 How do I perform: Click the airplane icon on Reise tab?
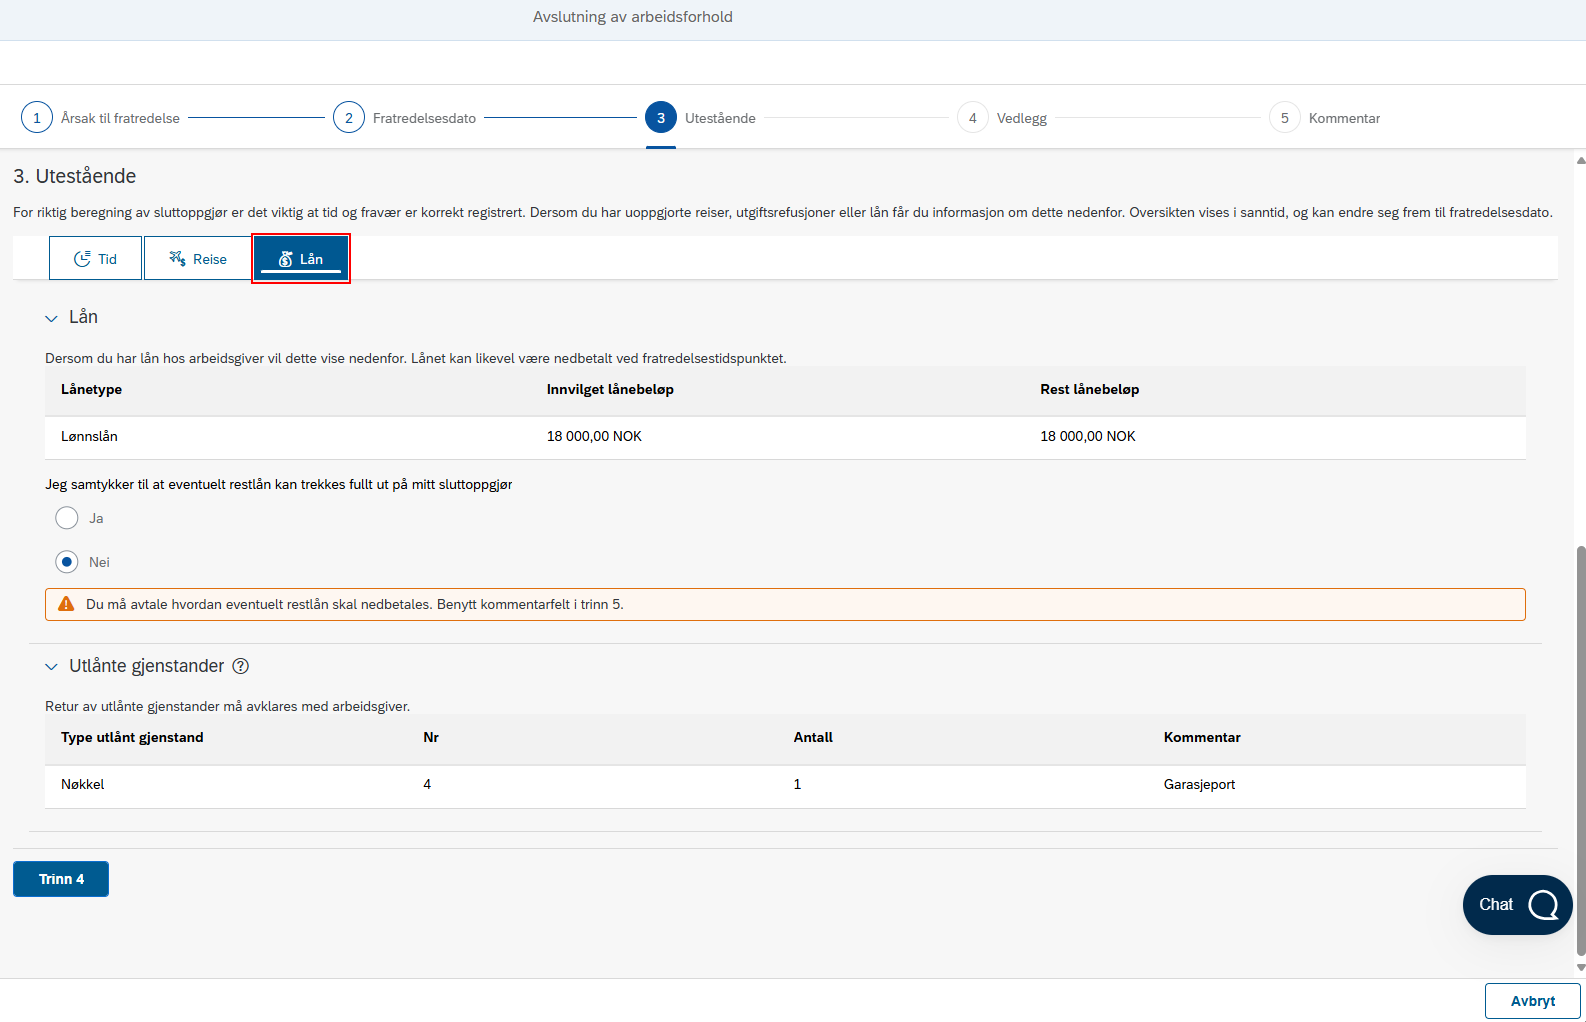click(178, 259)
